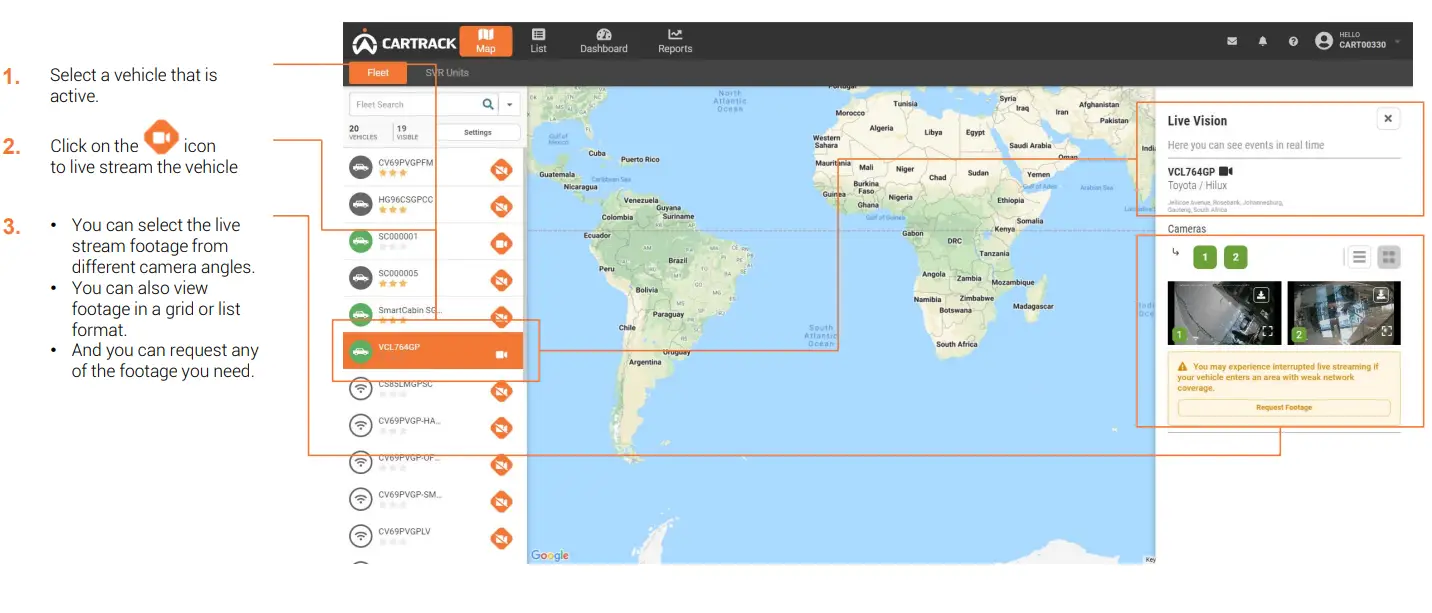Select camera 2 green button

tap(1236, 257)
